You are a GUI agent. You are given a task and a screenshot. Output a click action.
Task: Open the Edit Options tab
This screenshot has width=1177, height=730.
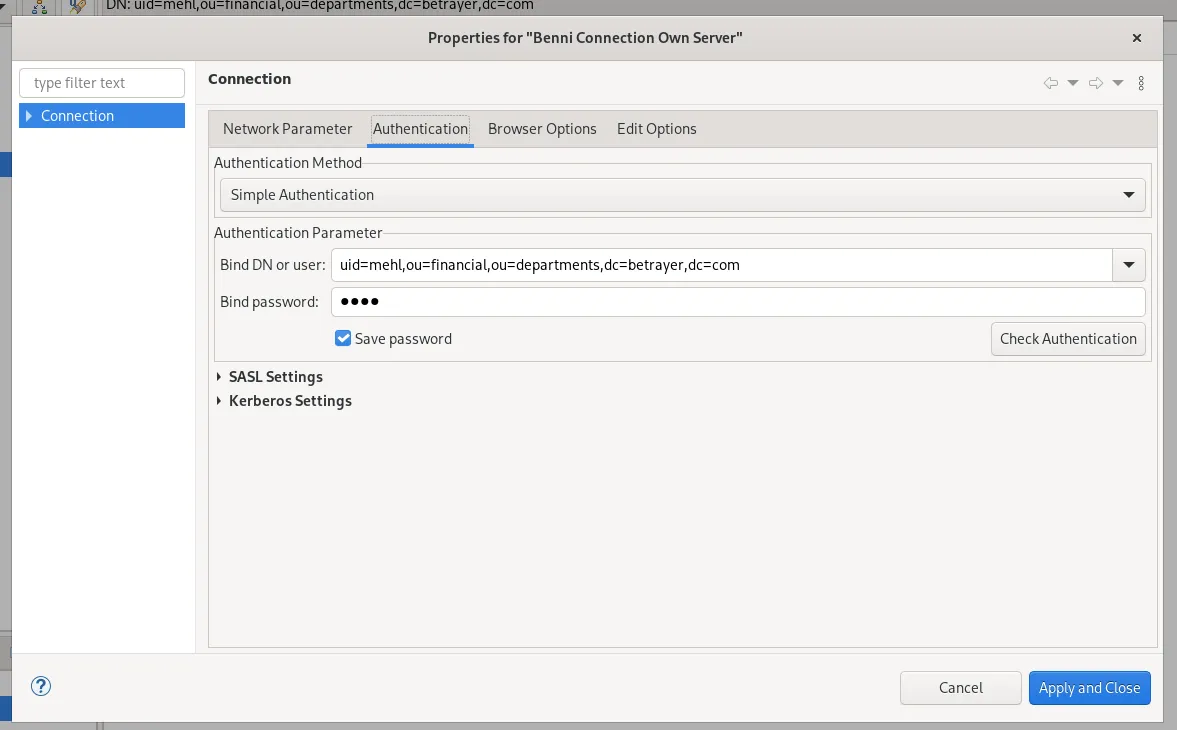[x=656, y=129]
